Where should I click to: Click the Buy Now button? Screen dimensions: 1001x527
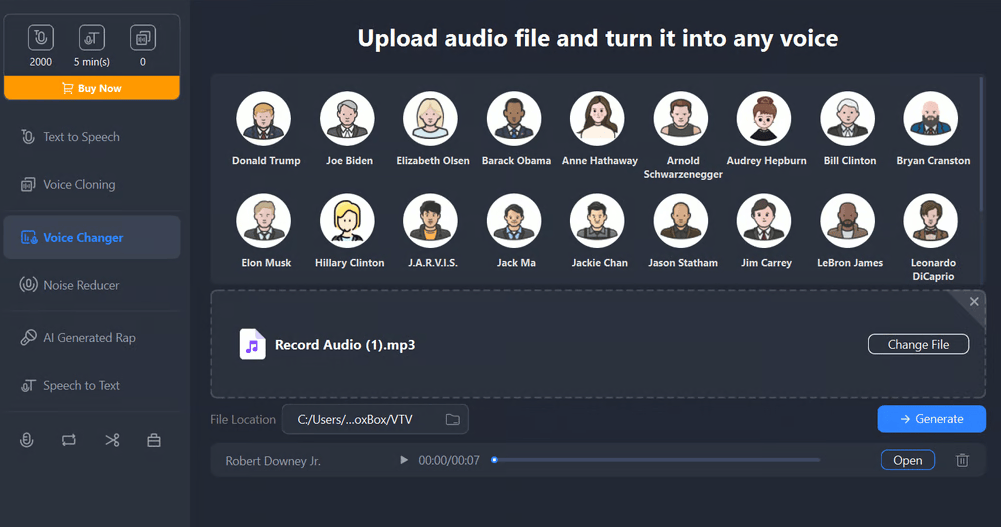tap(92, 88)
